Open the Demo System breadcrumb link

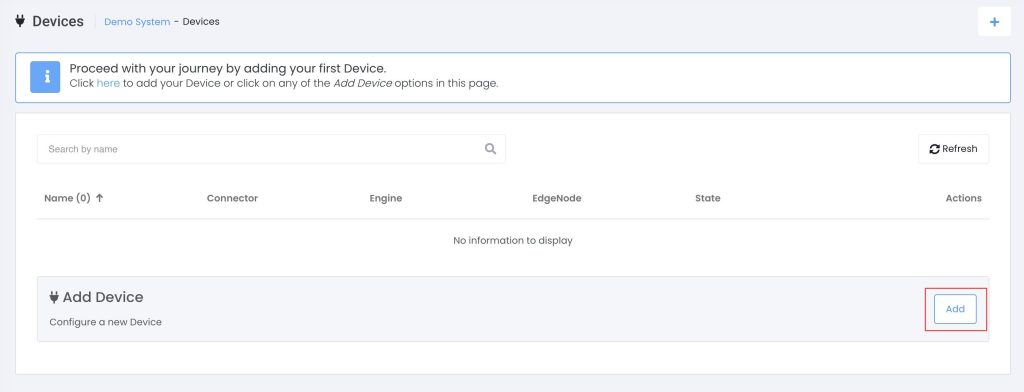tap(137, 22)
